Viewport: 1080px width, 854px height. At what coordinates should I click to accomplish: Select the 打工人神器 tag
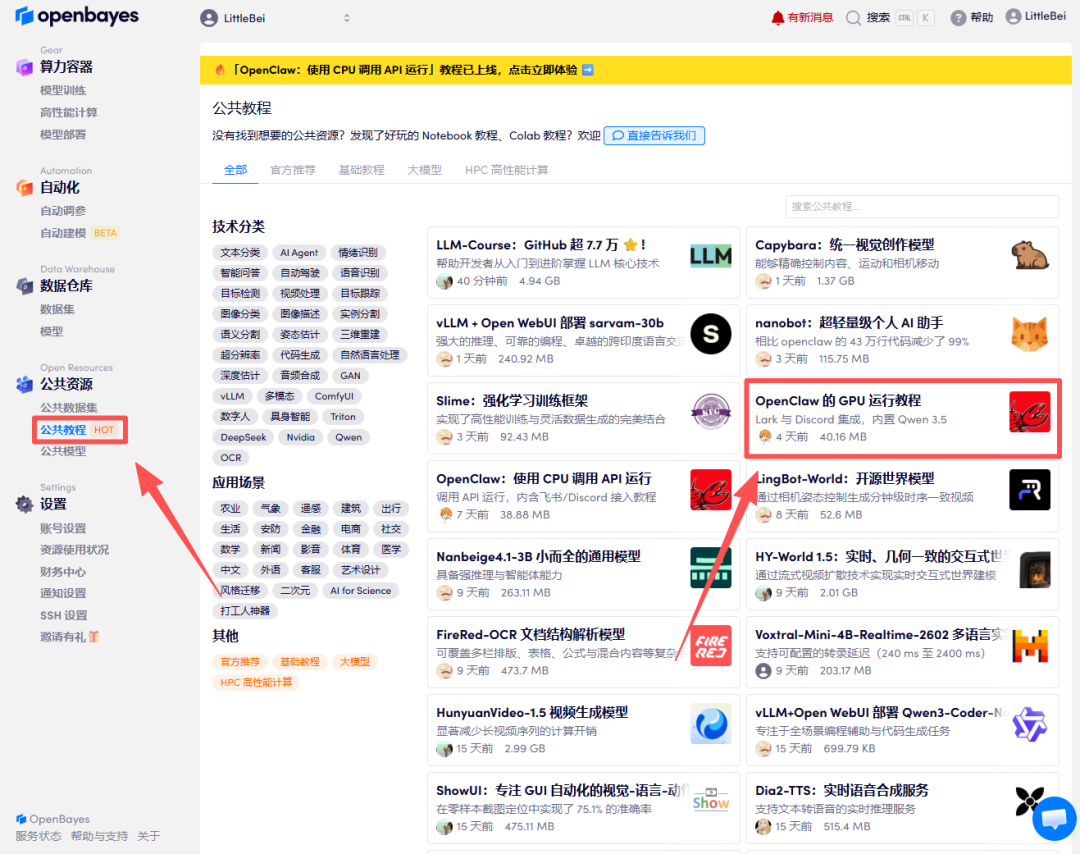coord(245,611)
